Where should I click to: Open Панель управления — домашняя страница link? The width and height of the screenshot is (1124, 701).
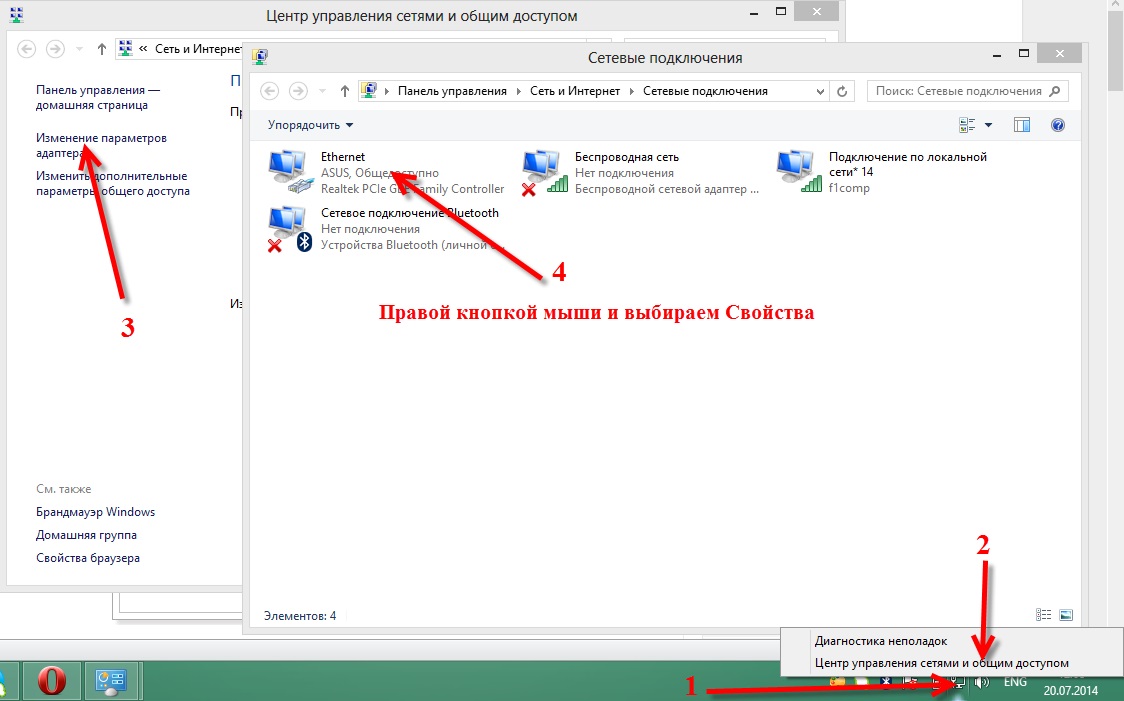[97, 97]
